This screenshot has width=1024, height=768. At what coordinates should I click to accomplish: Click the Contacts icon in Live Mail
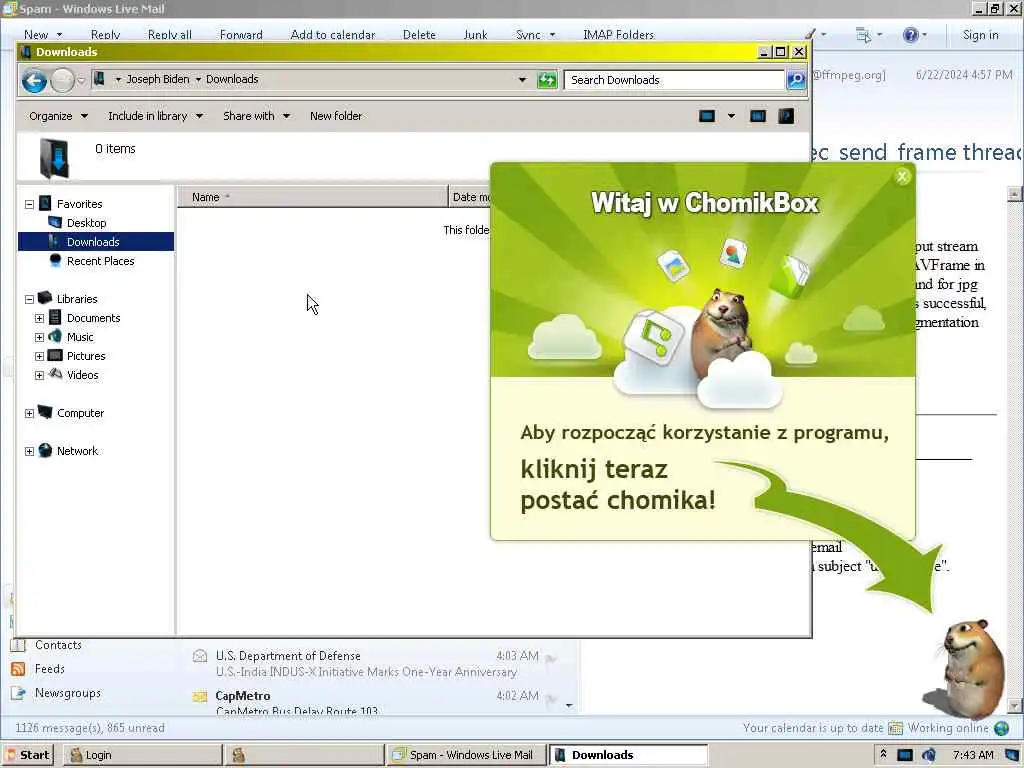point(18,645)
